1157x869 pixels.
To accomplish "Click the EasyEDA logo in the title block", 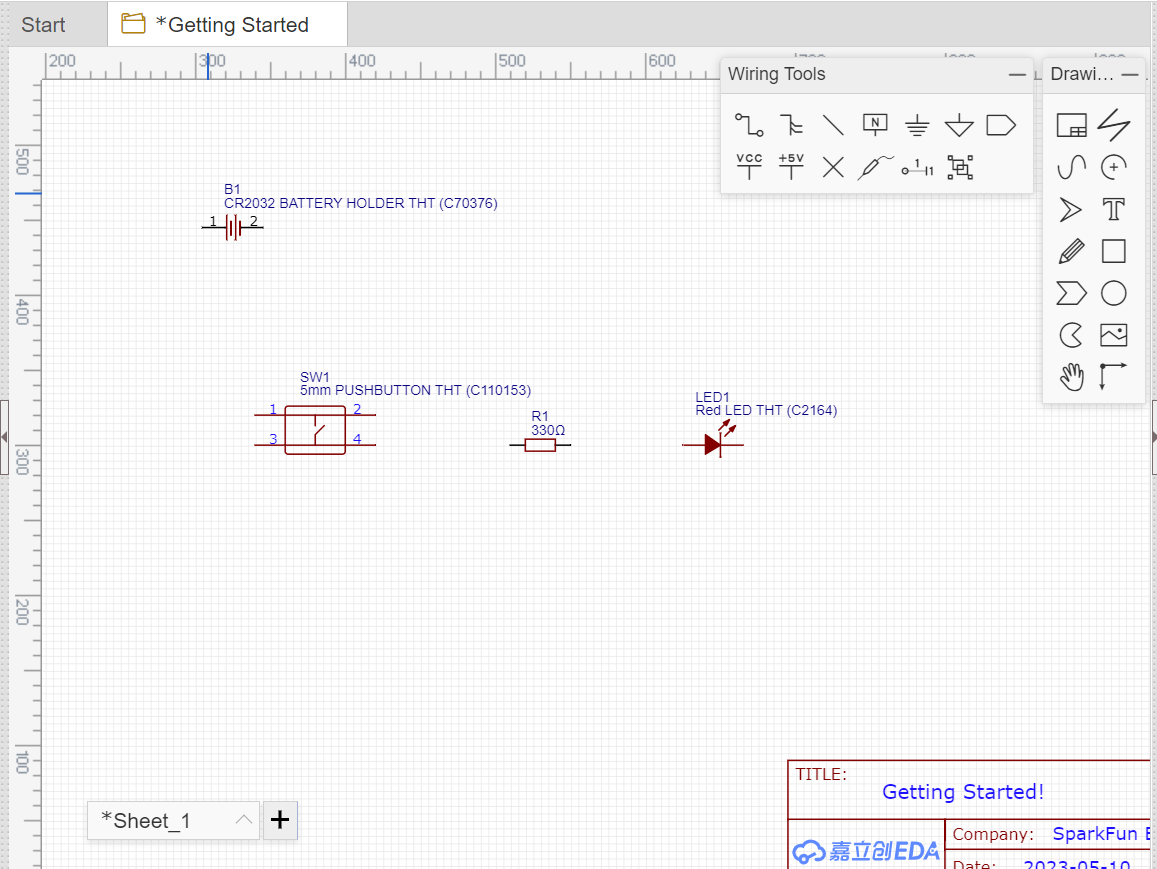I will (866, 850).
